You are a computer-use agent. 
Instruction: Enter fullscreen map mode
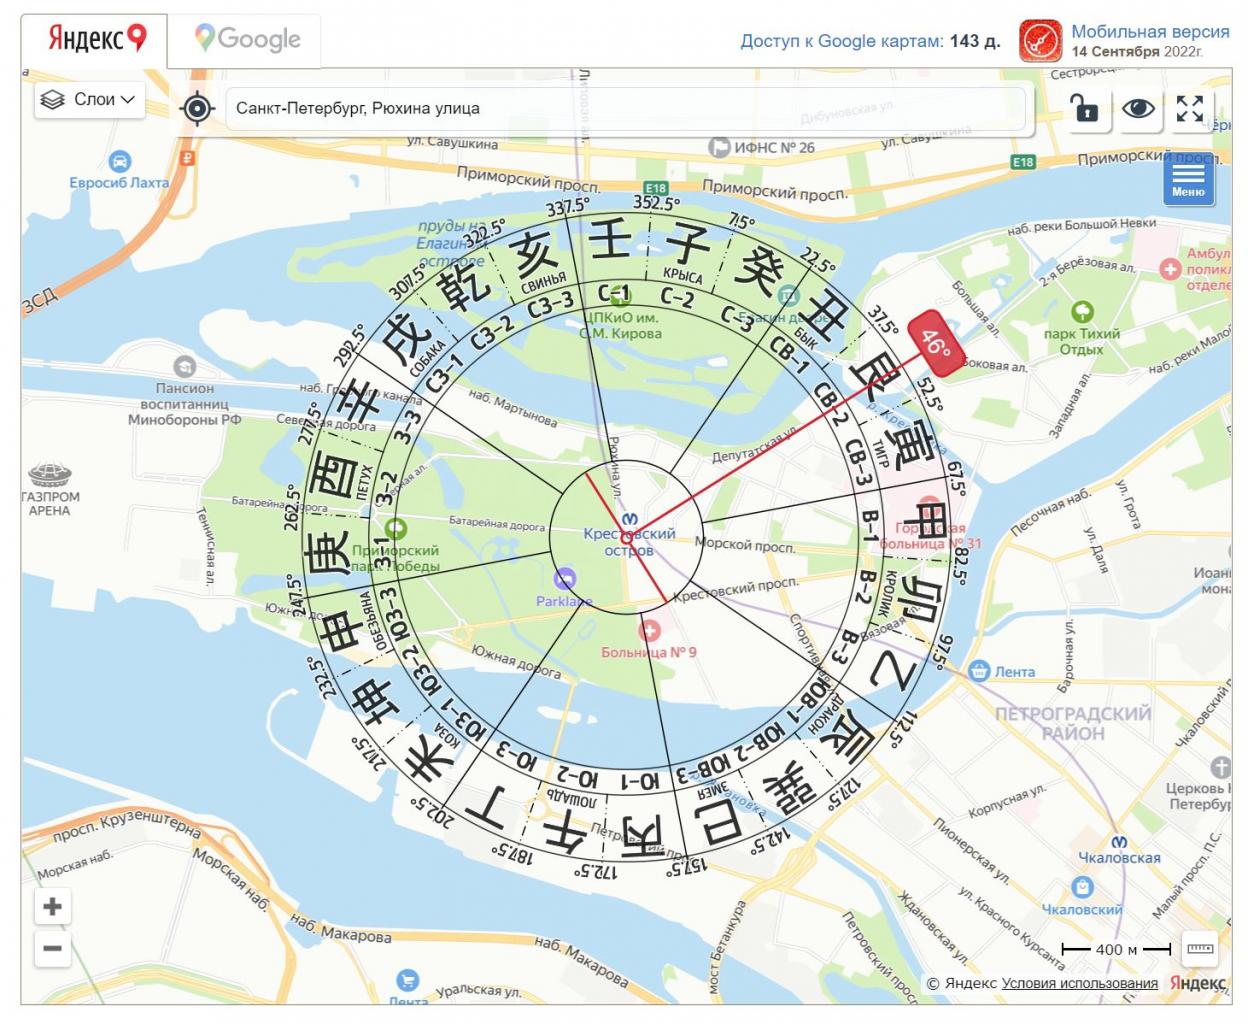1189,108
